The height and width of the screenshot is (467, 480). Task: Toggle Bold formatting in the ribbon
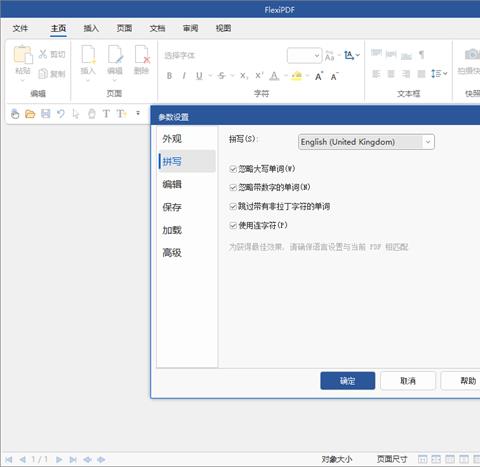(x=169, y=76)
